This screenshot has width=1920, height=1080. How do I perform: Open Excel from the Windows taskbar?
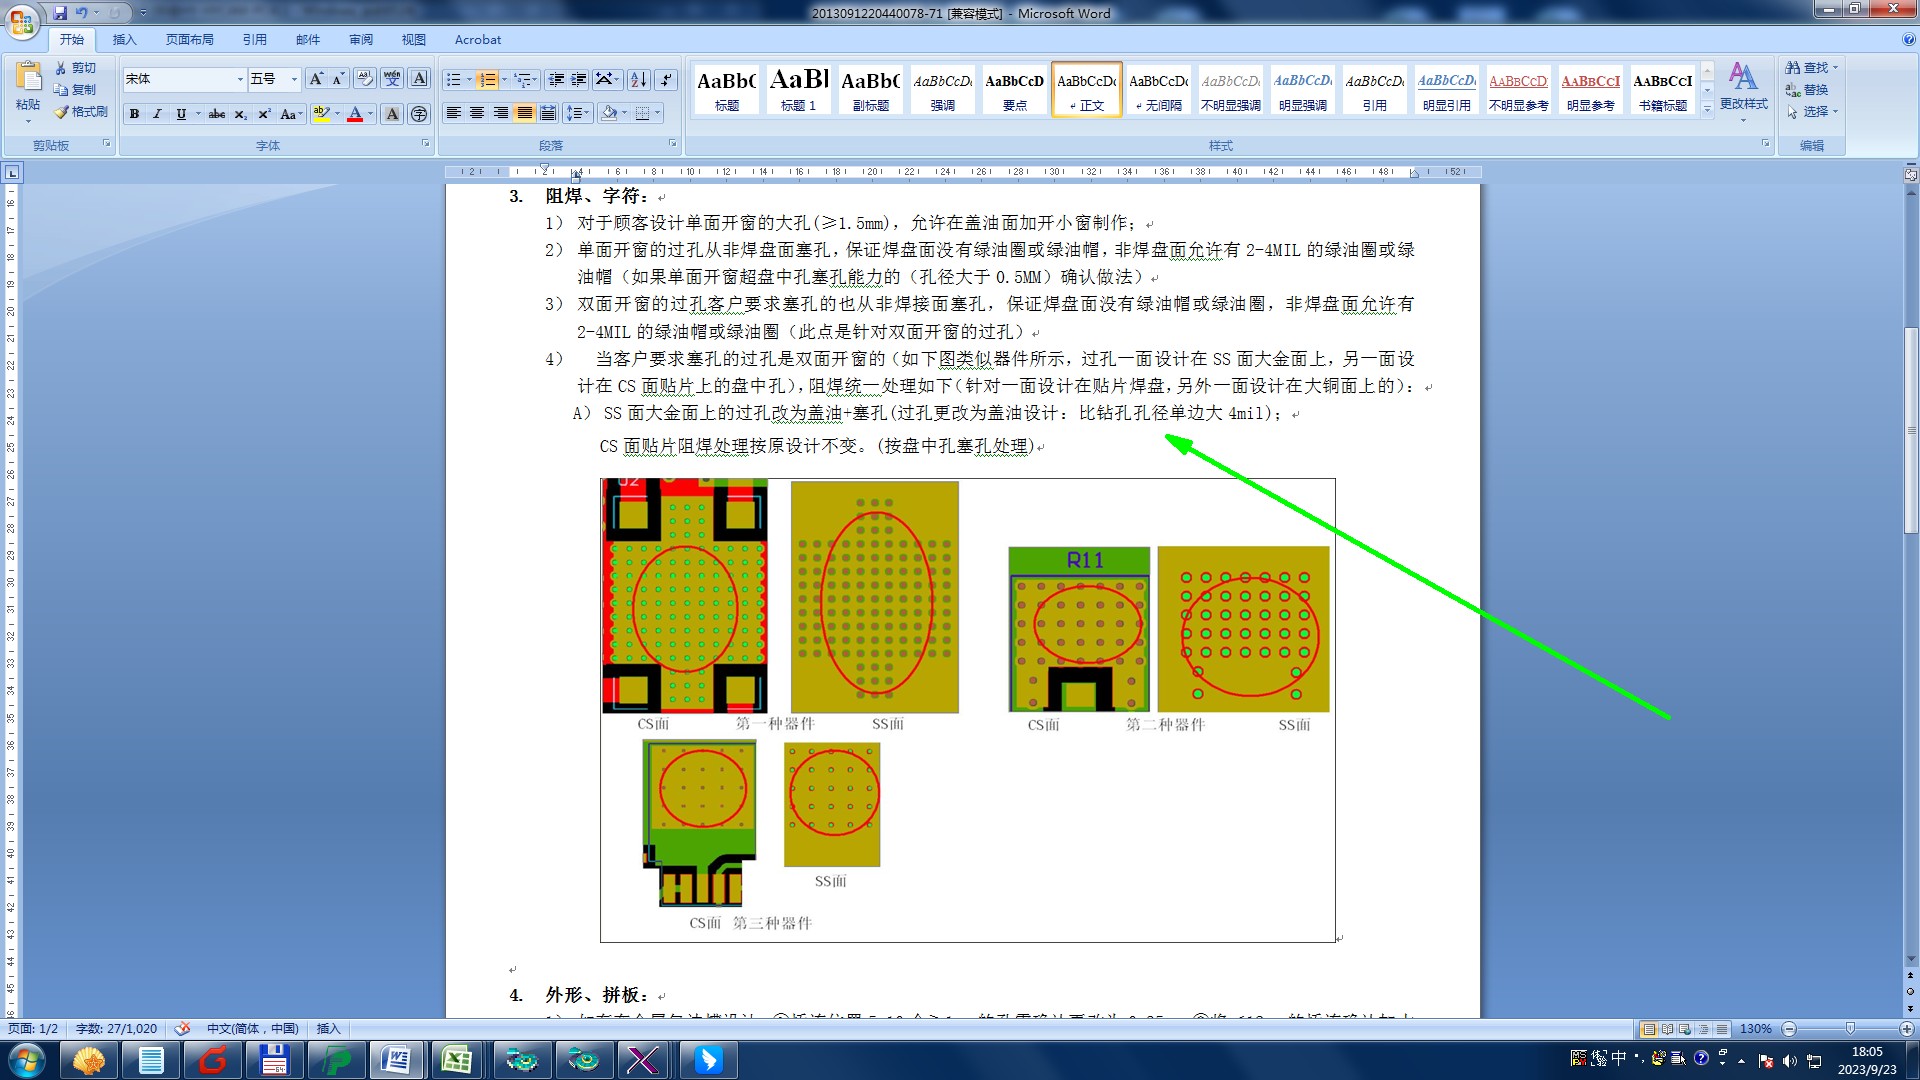[x=456, y=1060]
